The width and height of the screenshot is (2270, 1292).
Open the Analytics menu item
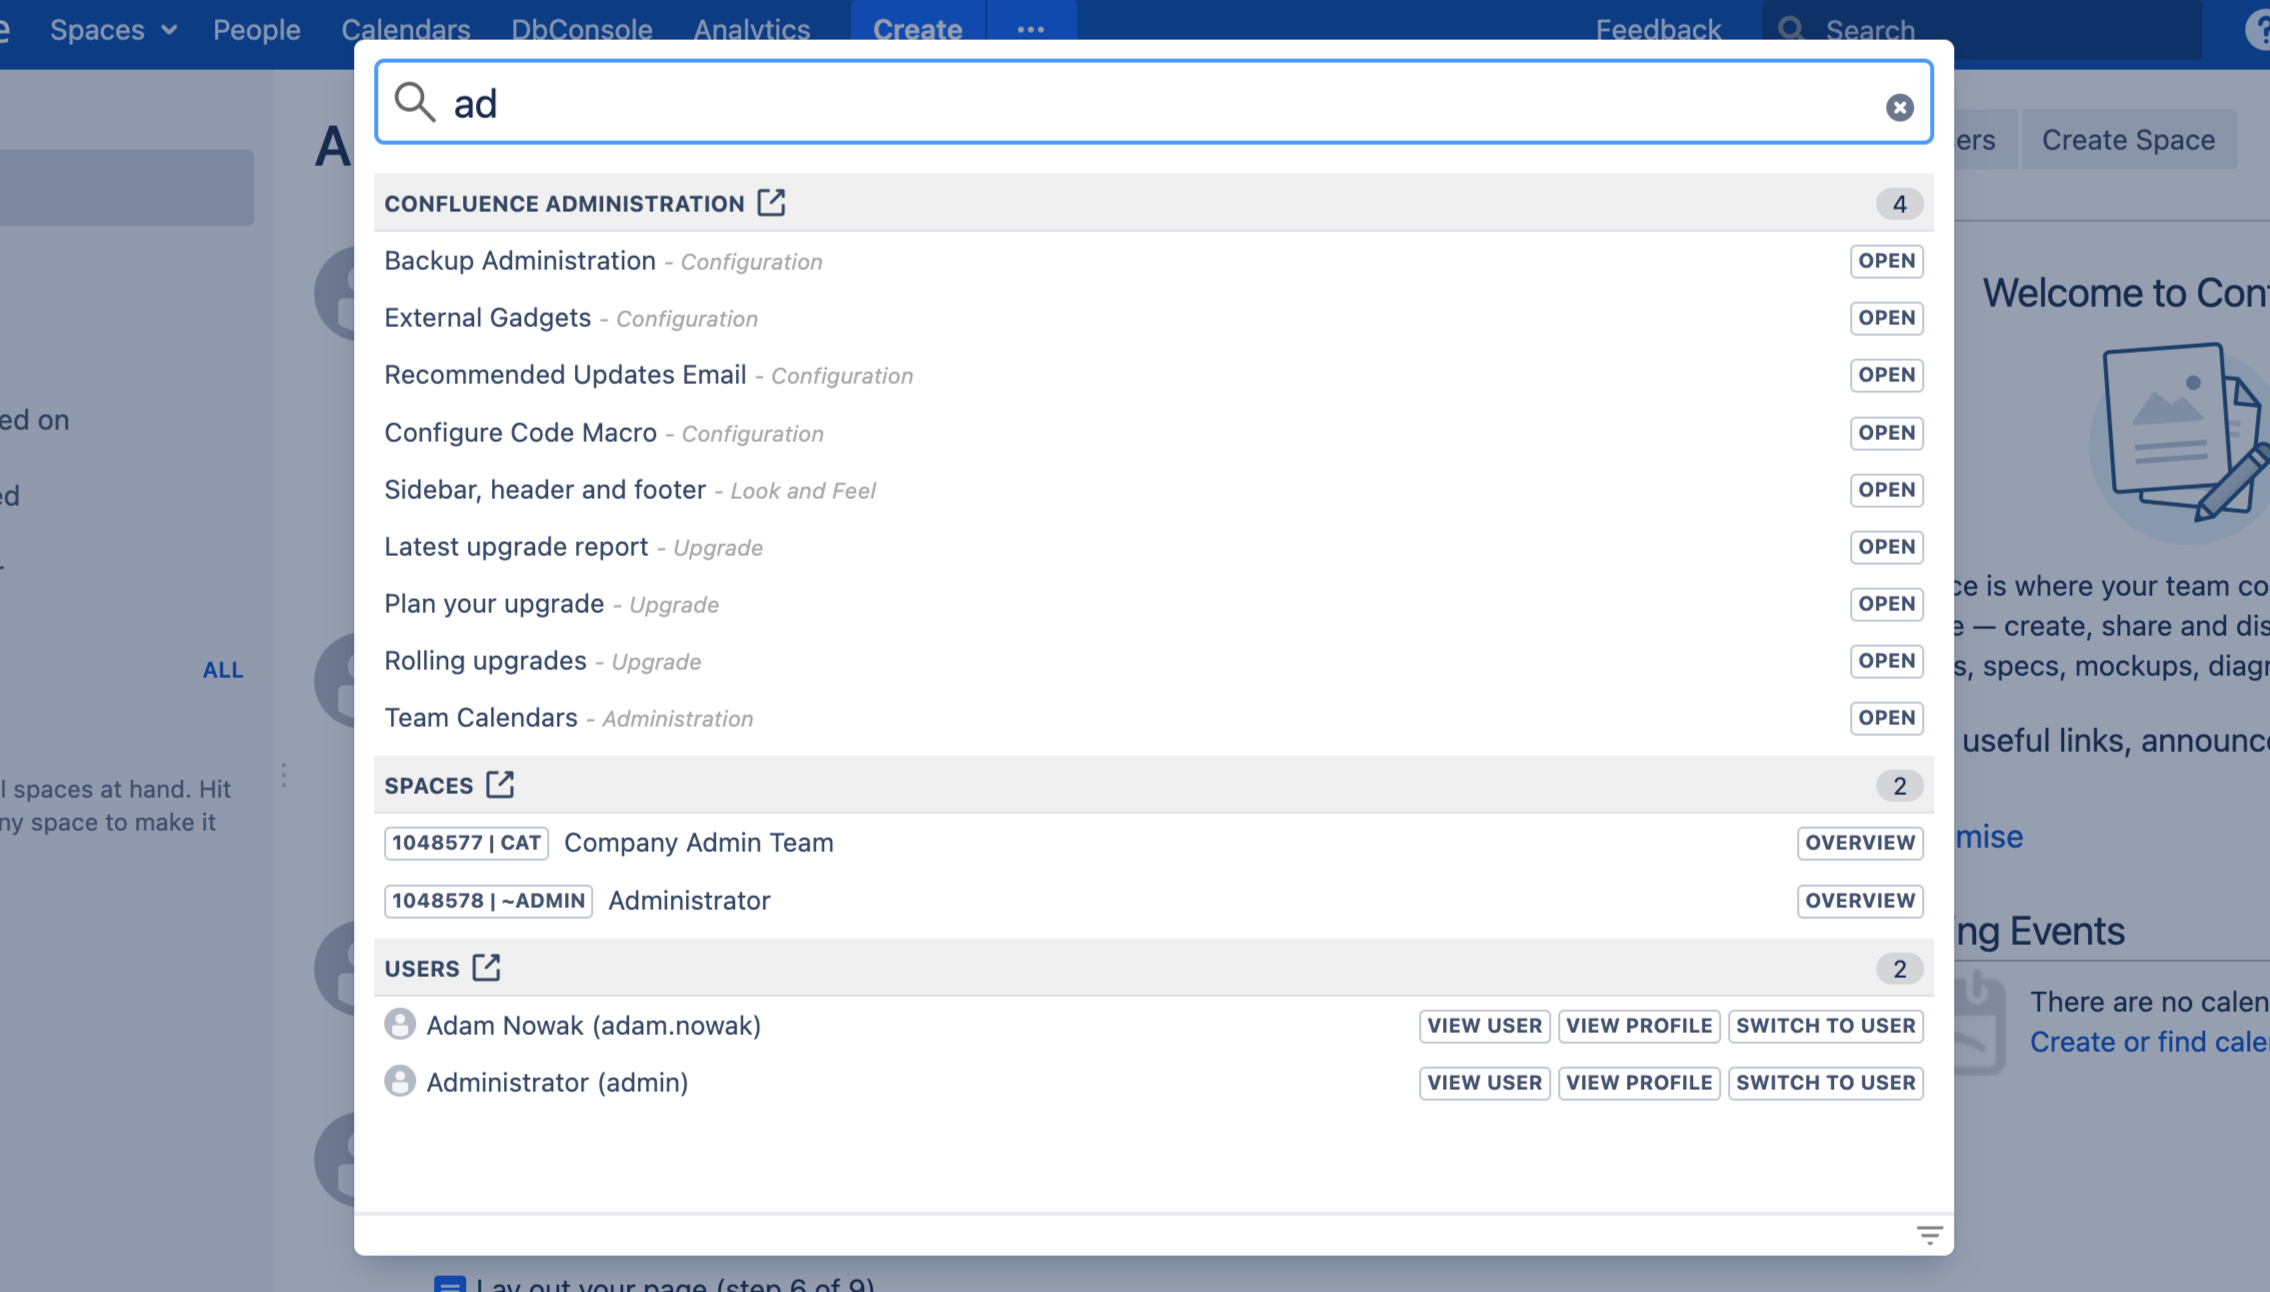751,29
